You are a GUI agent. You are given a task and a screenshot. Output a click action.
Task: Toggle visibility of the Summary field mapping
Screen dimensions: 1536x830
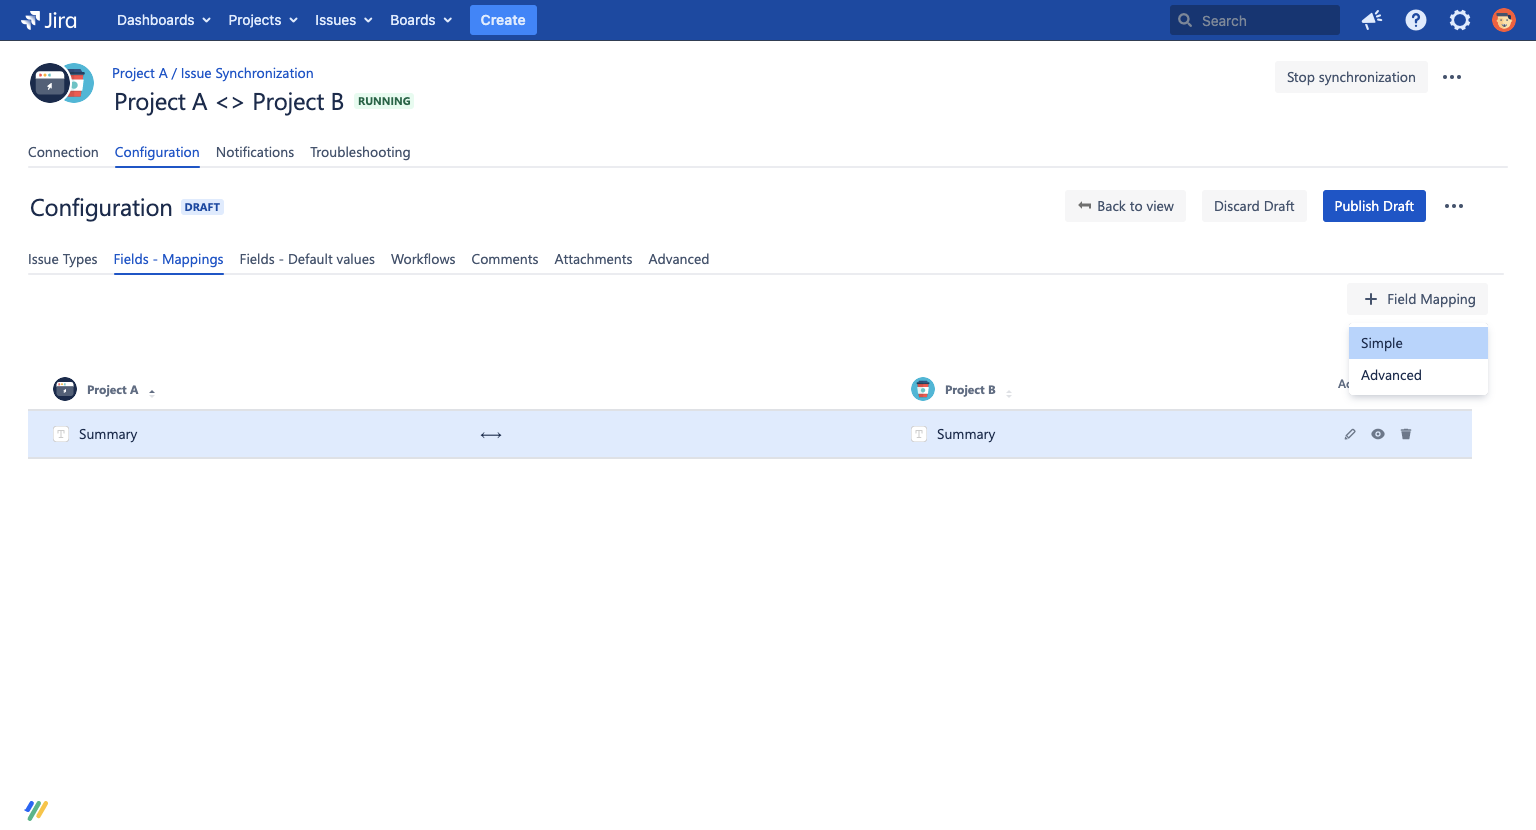pos(1378,434)
